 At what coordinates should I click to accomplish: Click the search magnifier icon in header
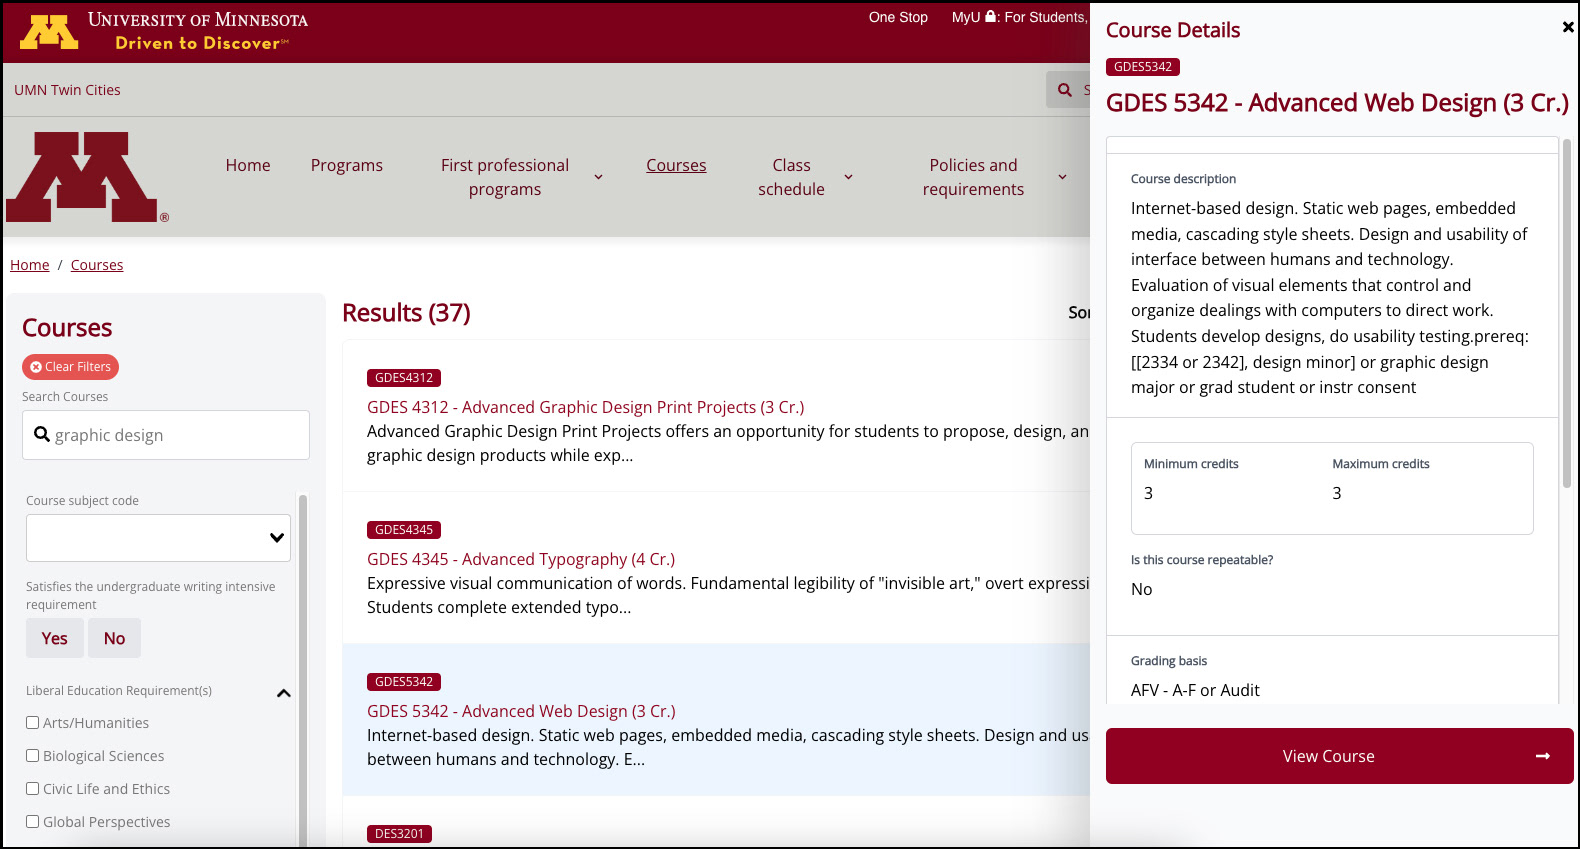pyautogui.click(x=1065, y=90)
